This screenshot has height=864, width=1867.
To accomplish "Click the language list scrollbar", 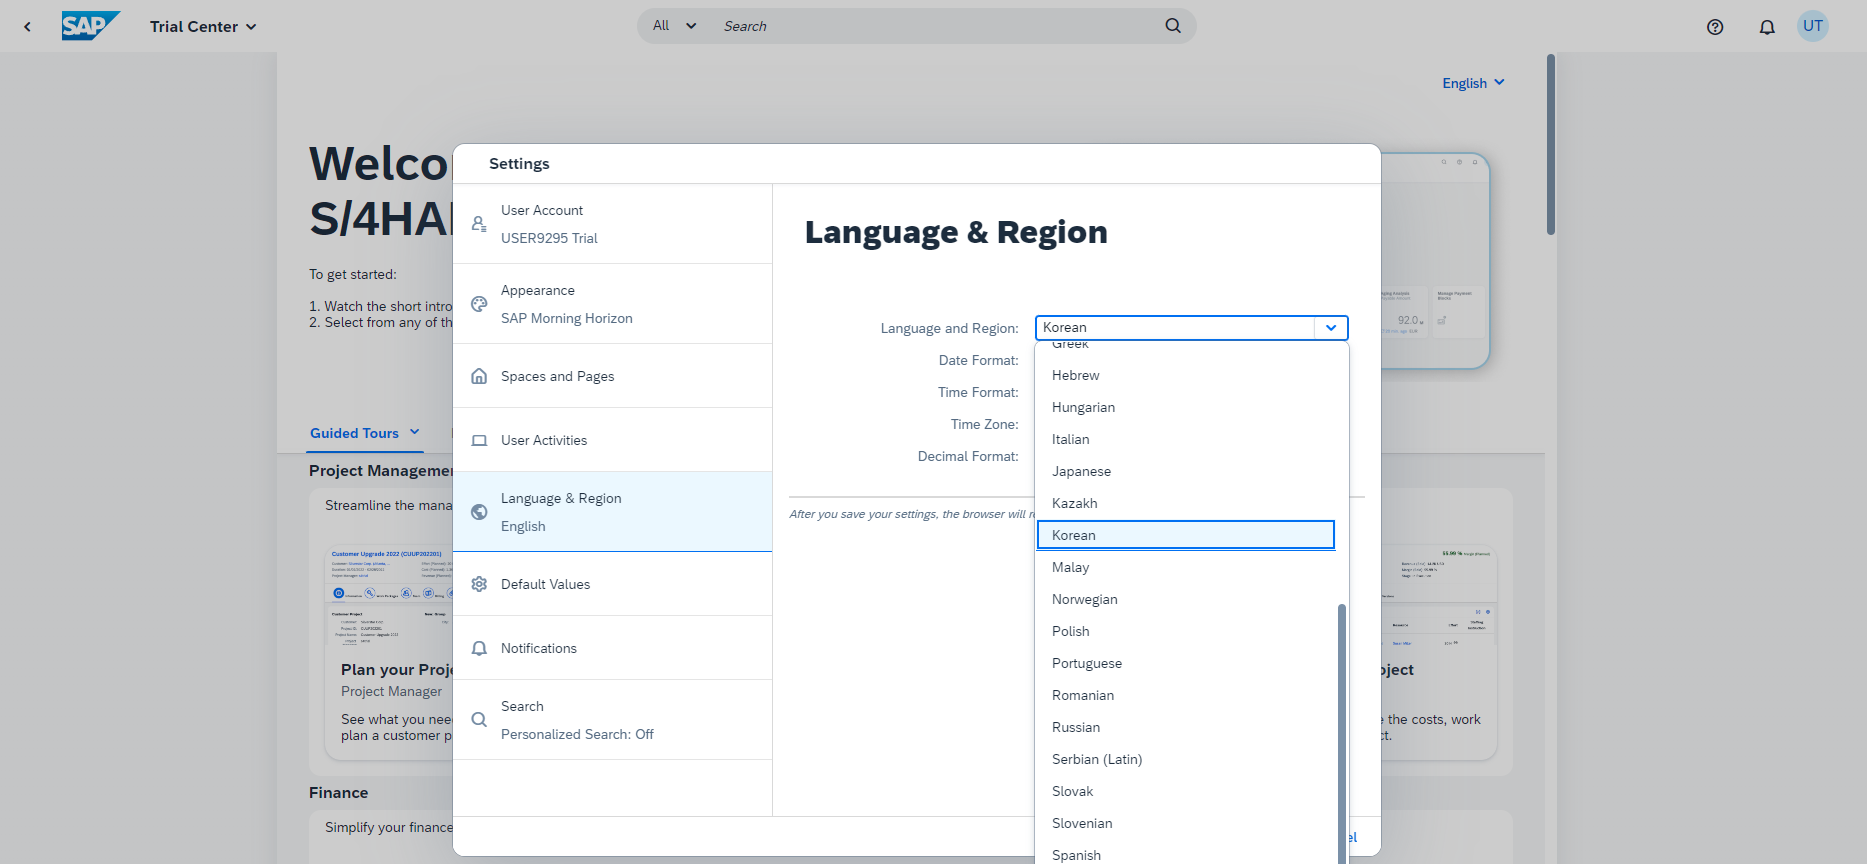I will 1342,733.
